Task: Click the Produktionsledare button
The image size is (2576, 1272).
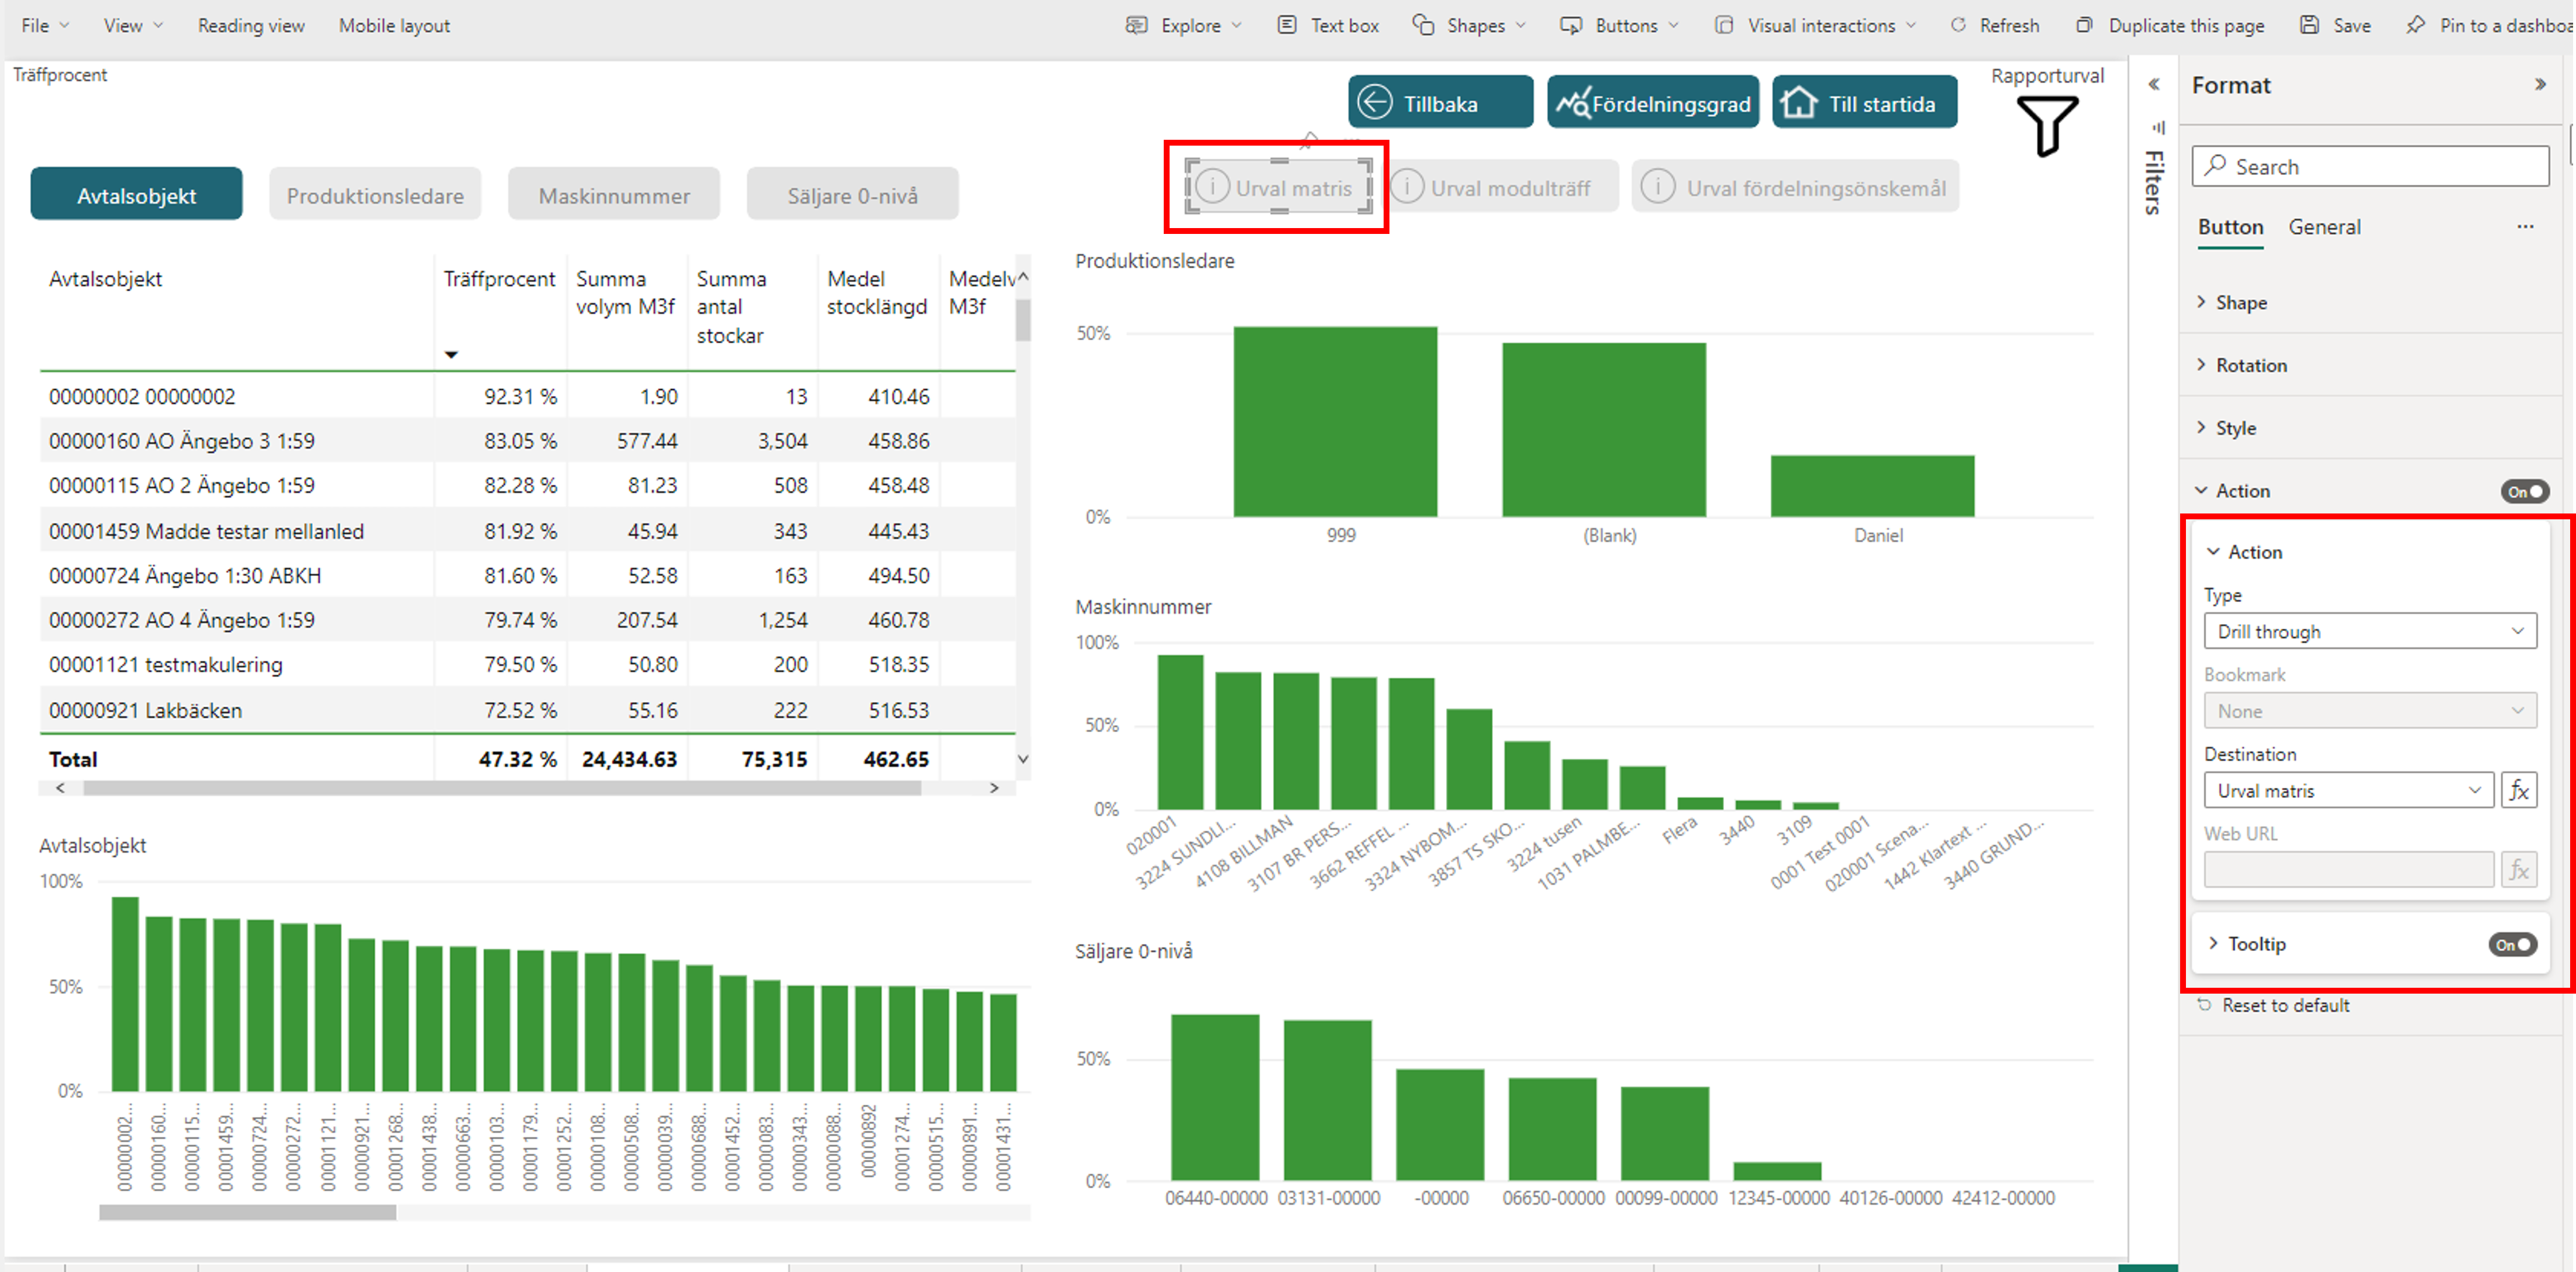Action: pyautogui.click(x=375, y=195)
